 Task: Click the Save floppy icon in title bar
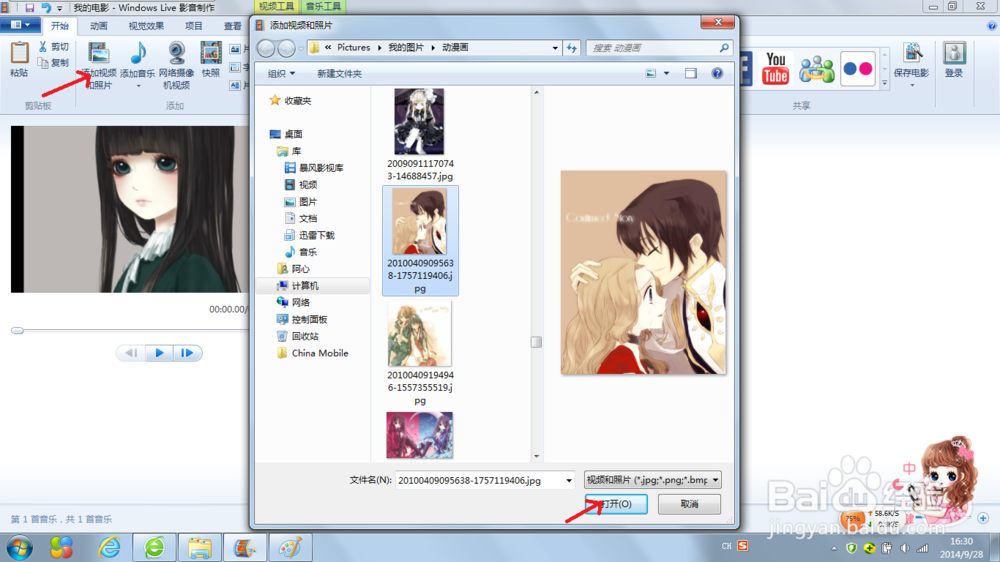29,8
